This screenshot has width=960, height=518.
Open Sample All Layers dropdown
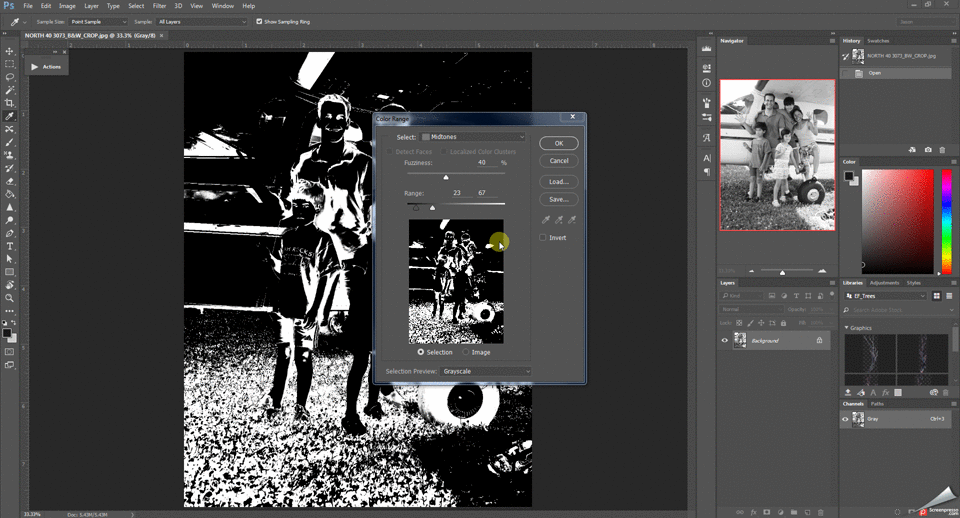point(201,21)
